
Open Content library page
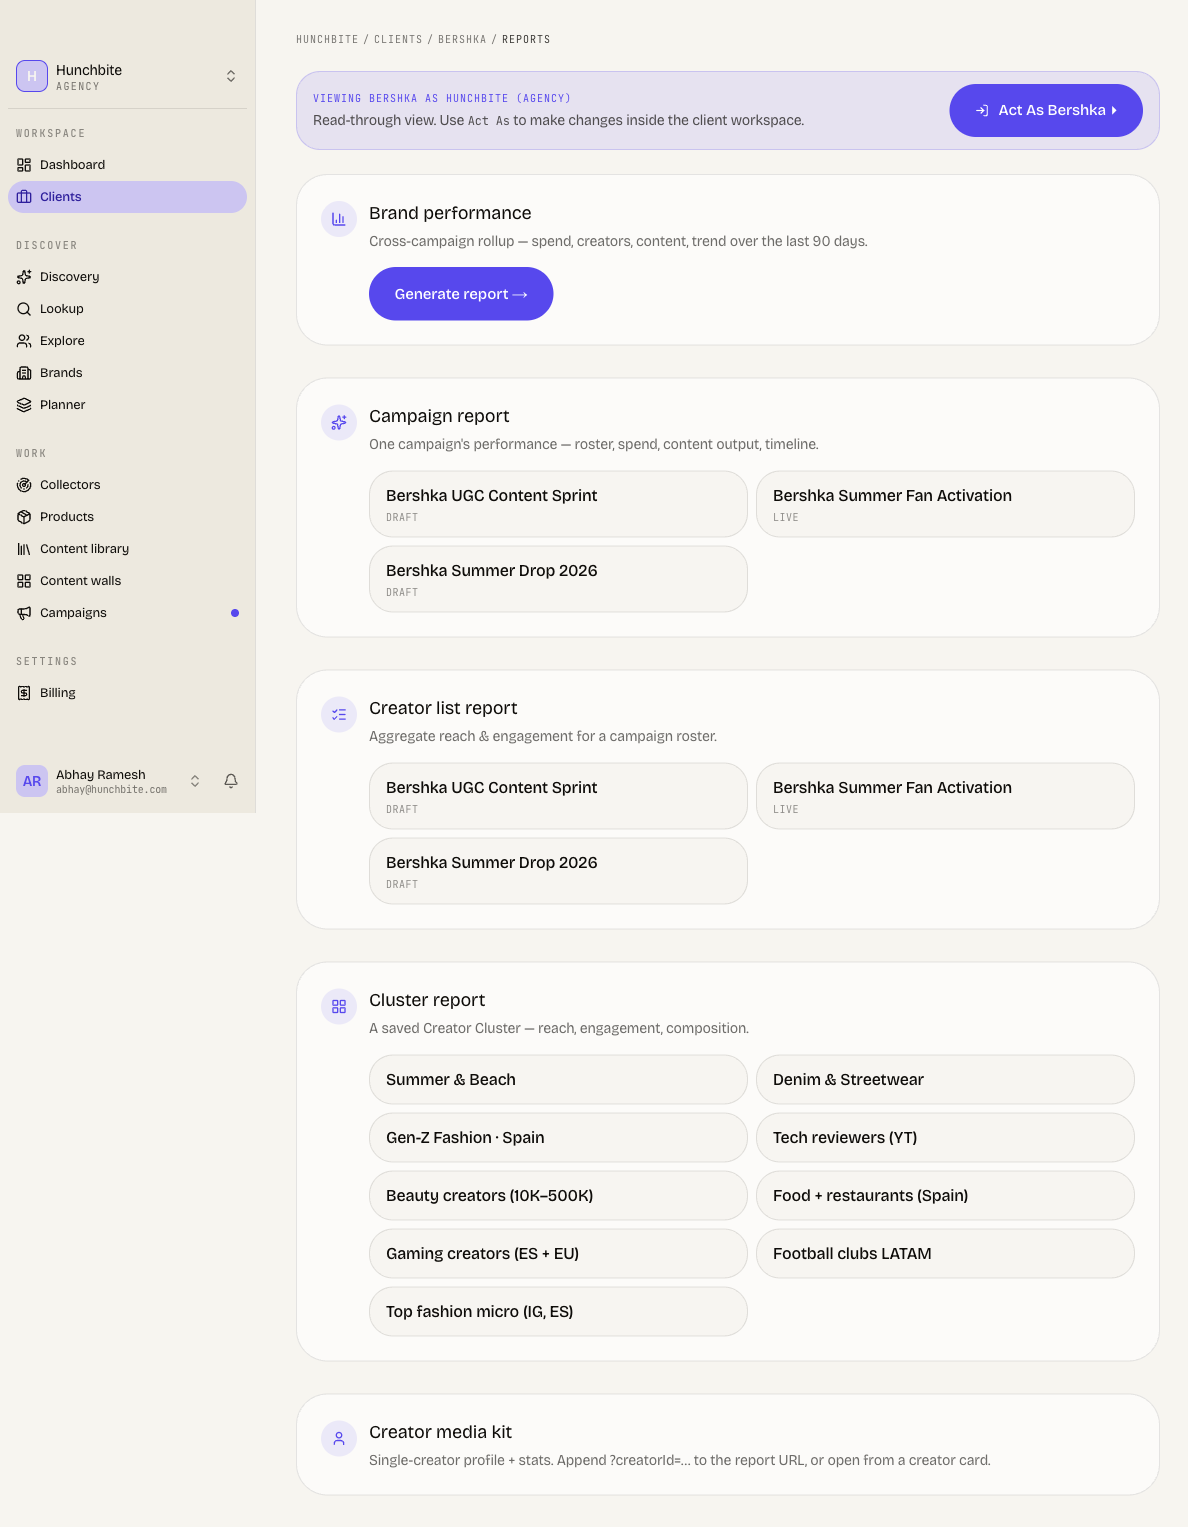[x=127, y=549]
